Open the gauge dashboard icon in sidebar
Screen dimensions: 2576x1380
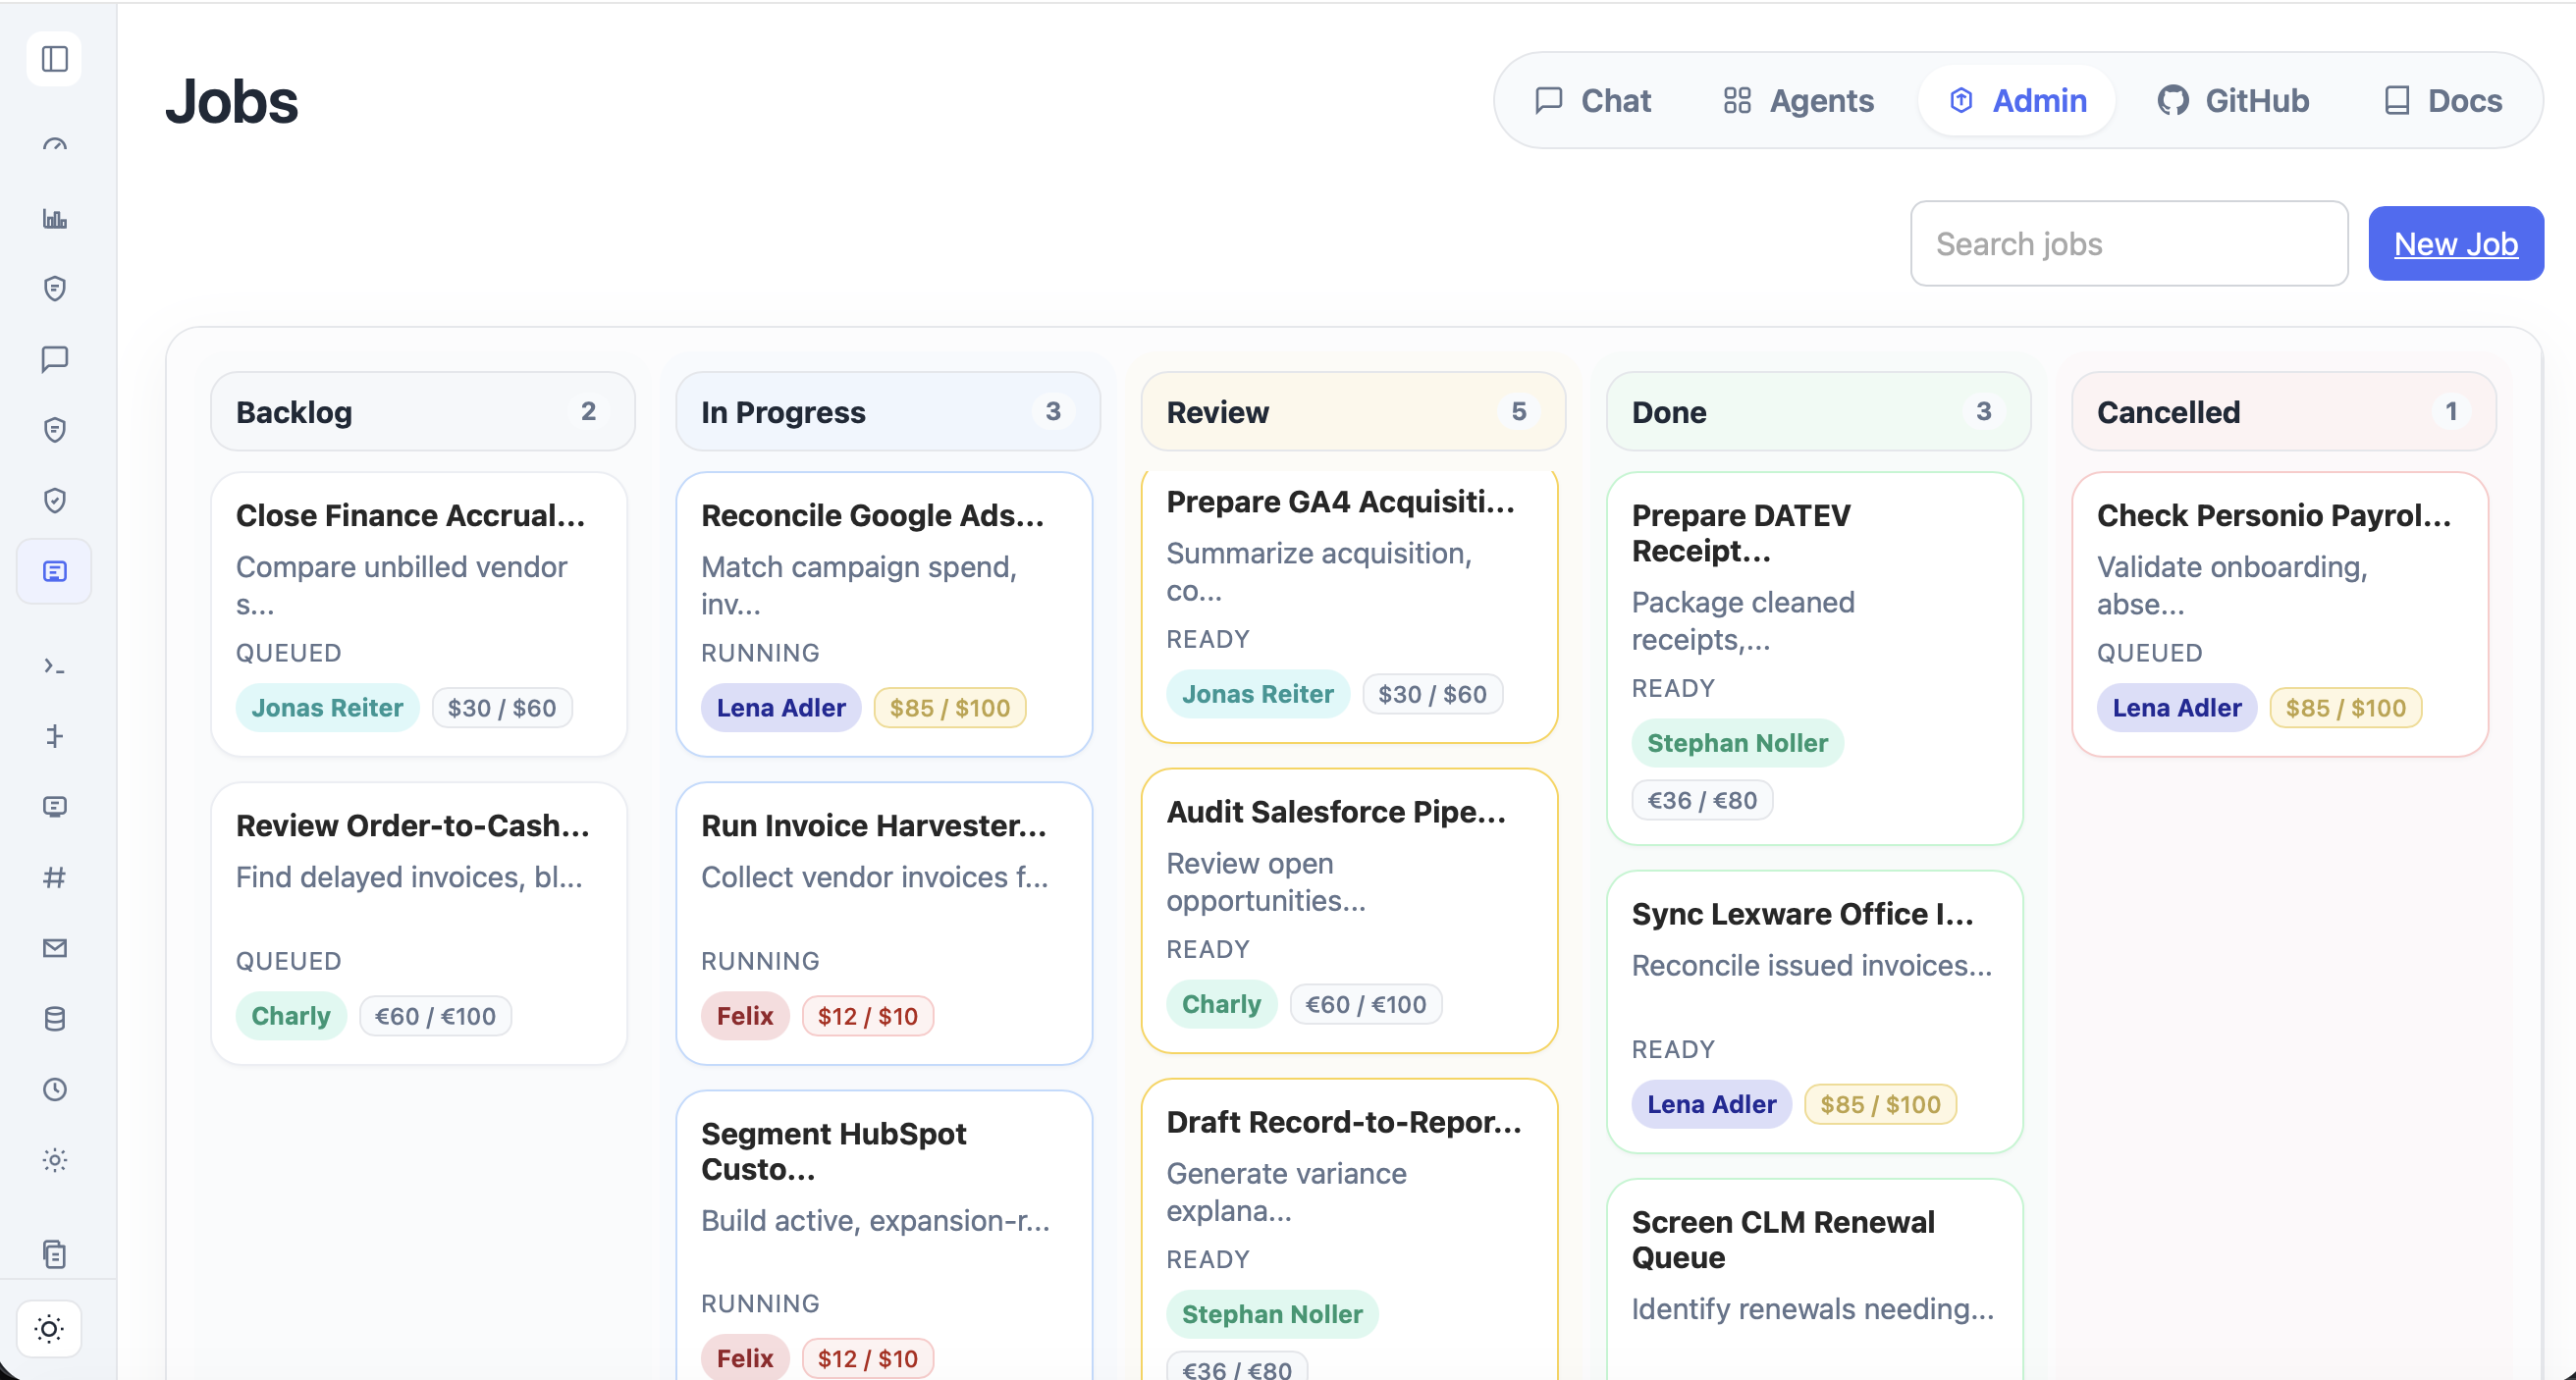click(55, 147)
